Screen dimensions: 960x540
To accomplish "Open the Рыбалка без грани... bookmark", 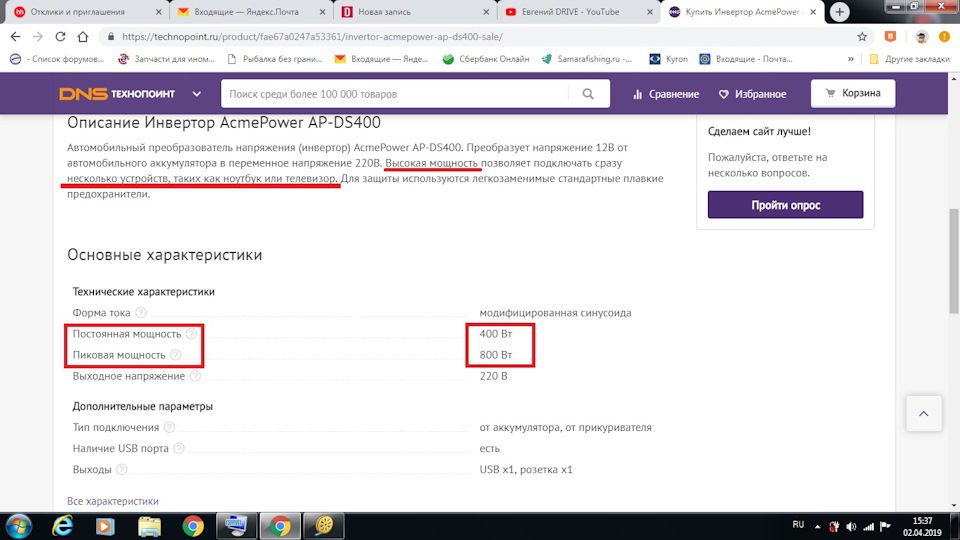I will (274, 59).
